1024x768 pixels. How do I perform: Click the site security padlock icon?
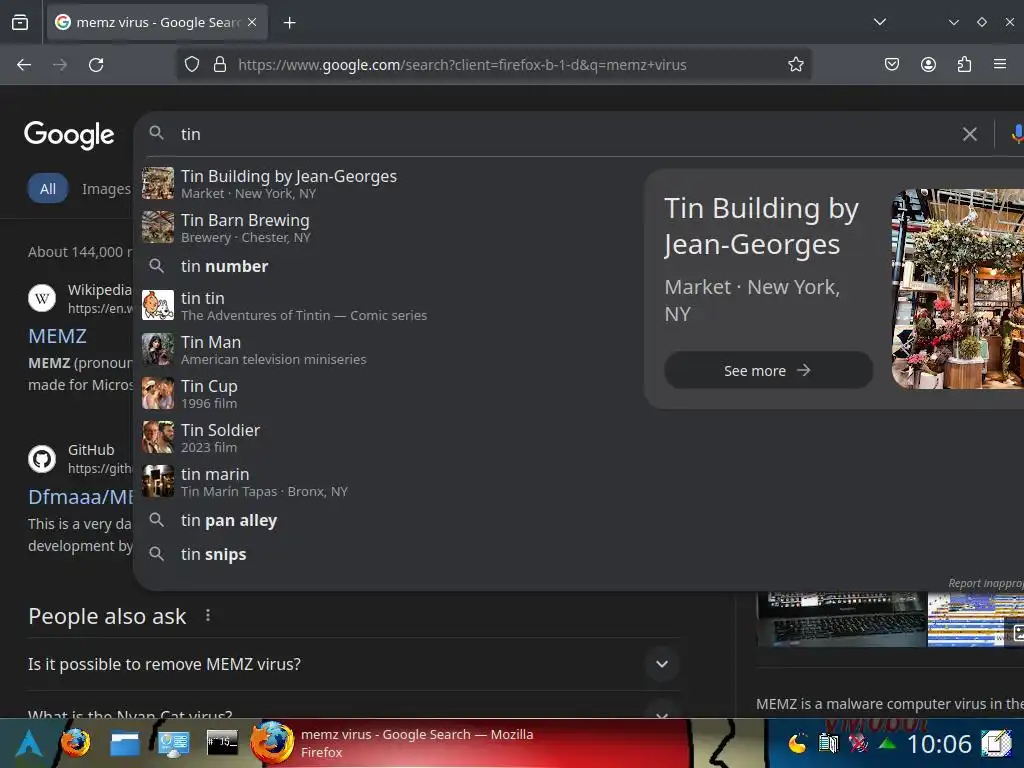tap(220, 65)
